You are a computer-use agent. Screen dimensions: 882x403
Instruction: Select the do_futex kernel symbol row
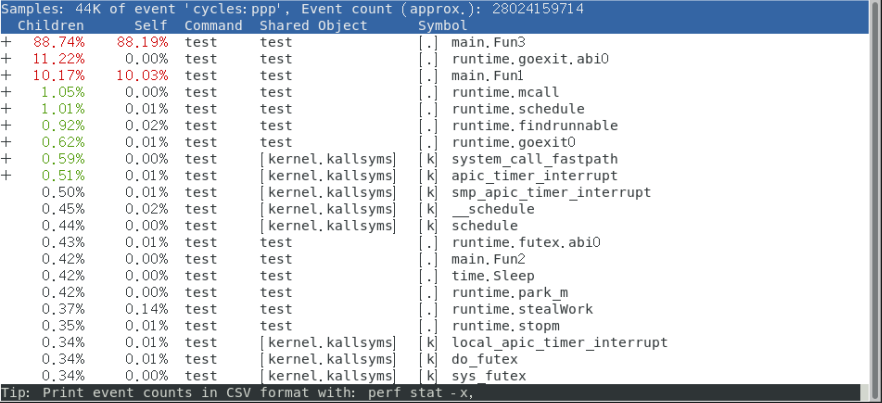tap(485, 359)
